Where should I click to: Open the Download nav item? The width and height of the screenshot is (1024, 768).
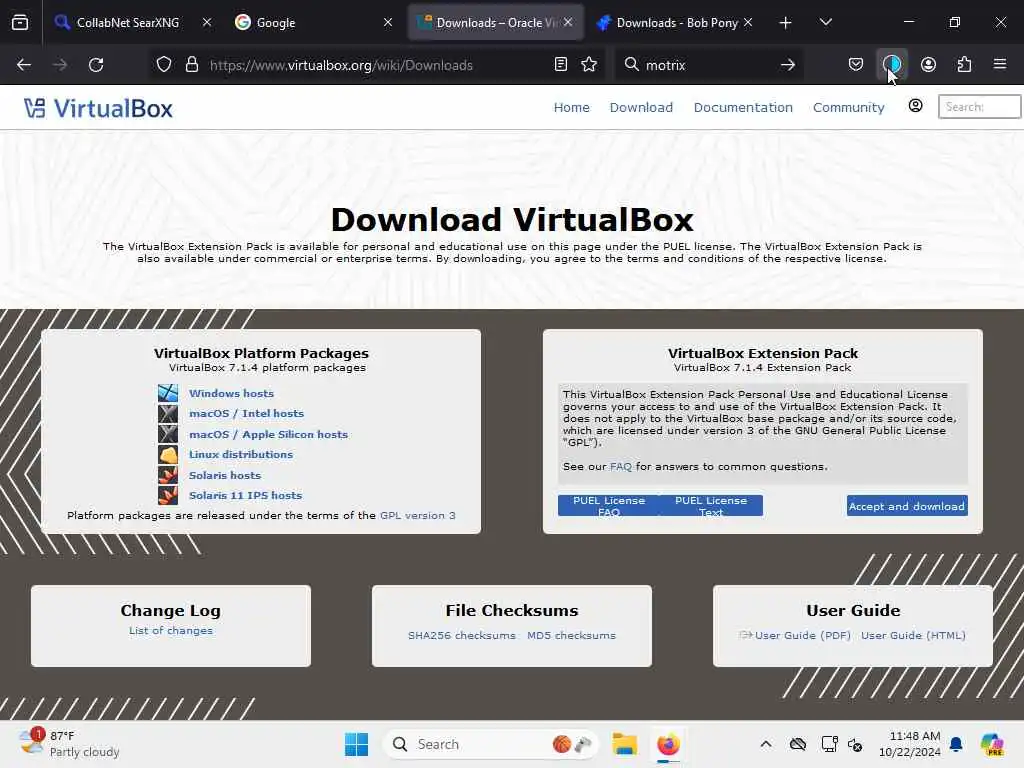tap(641, 107)
